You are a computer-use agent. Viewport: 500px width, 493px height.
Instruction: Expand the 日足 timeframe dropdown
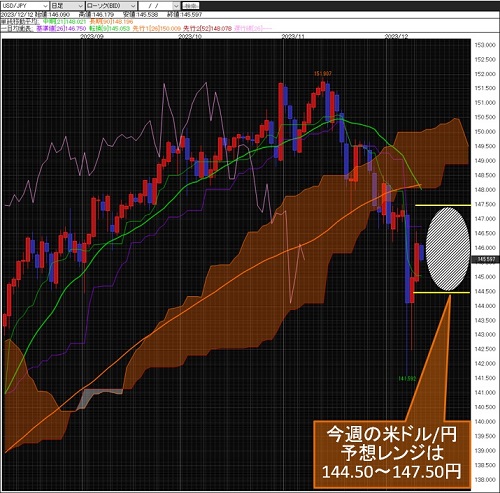click(67, 6)
